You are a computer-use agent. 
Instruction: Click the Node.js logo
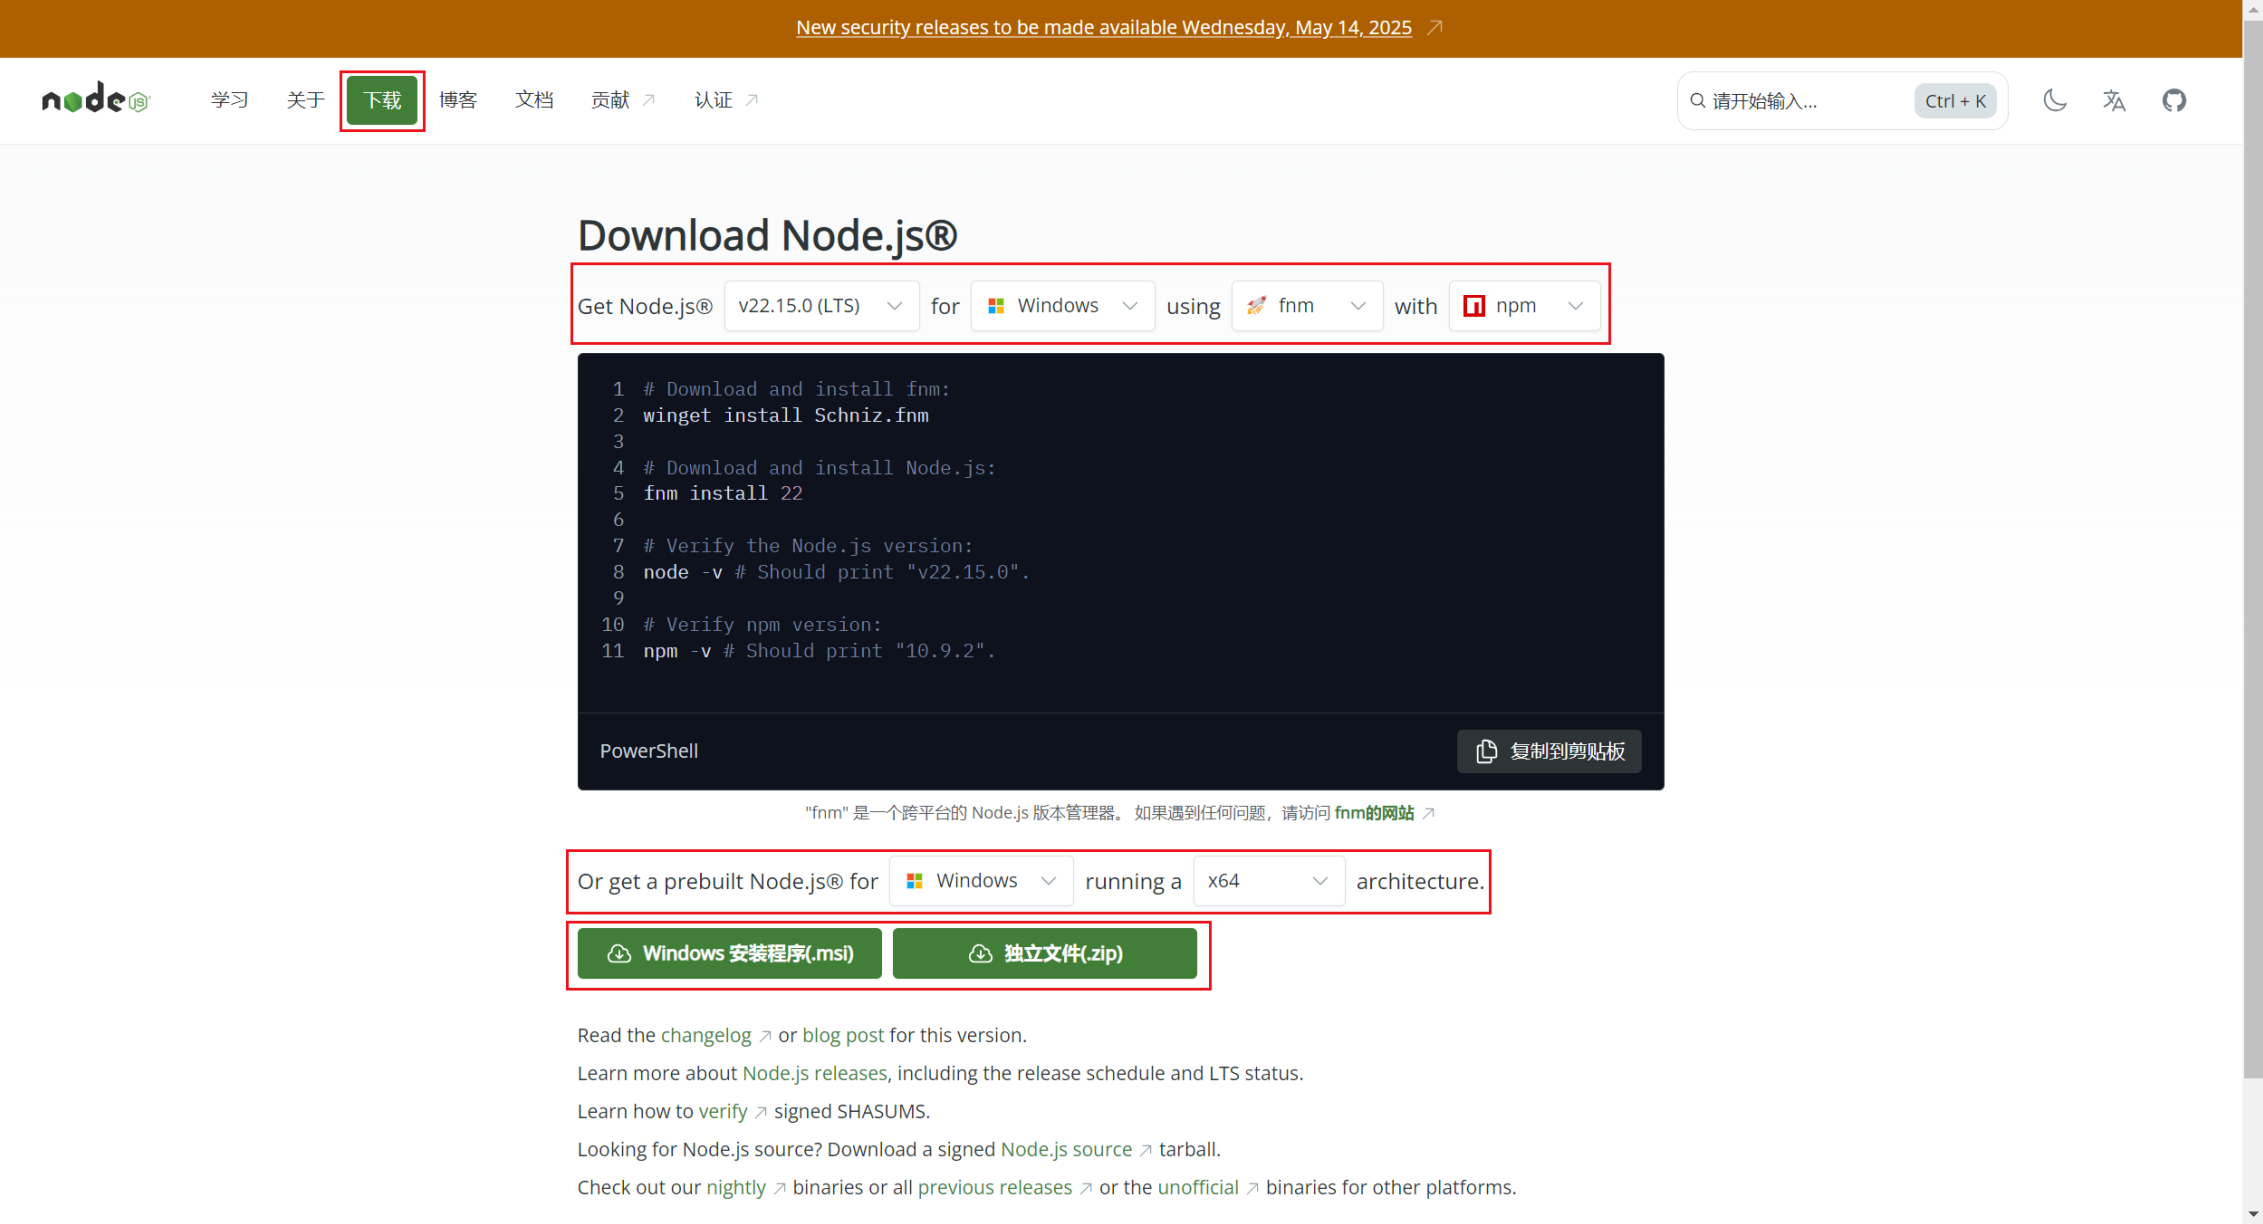point(95,99)
